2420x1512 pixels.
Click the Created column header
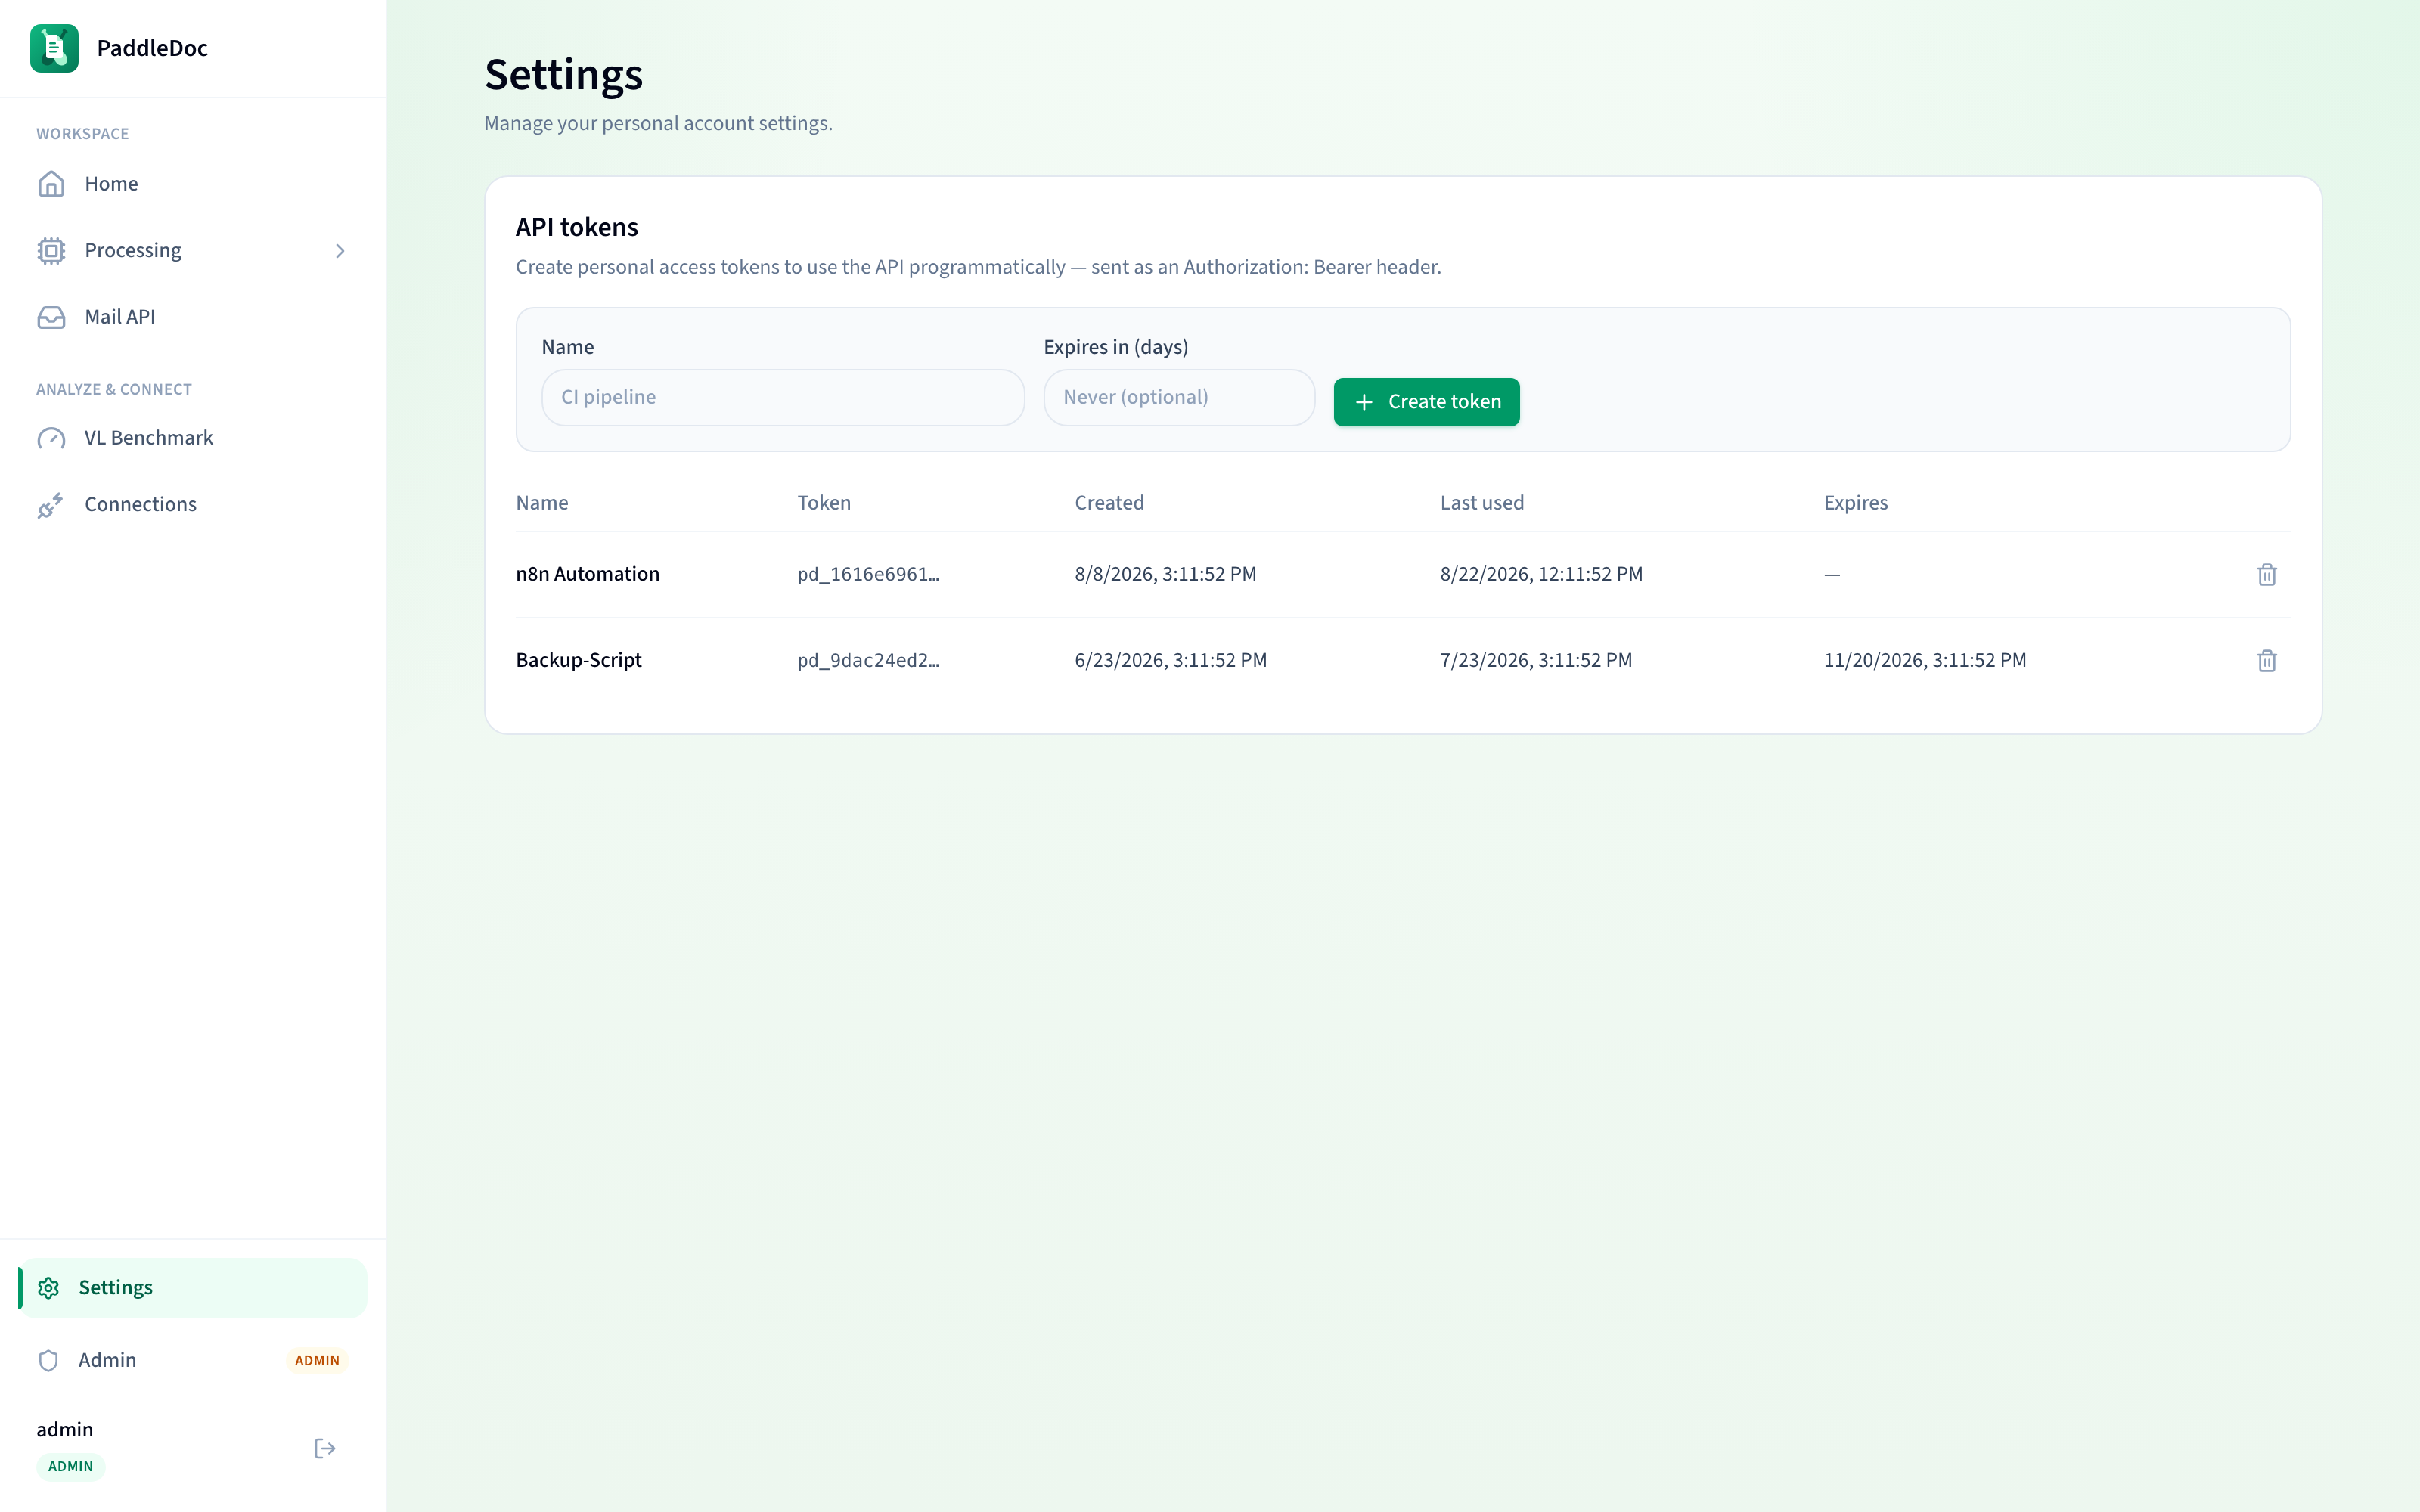[x=1109, y=503]
